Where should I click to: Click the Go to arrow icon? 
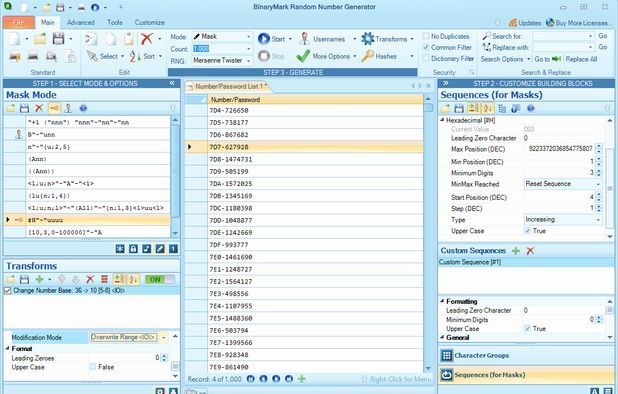pyautogui.click(x=556, y=59)
